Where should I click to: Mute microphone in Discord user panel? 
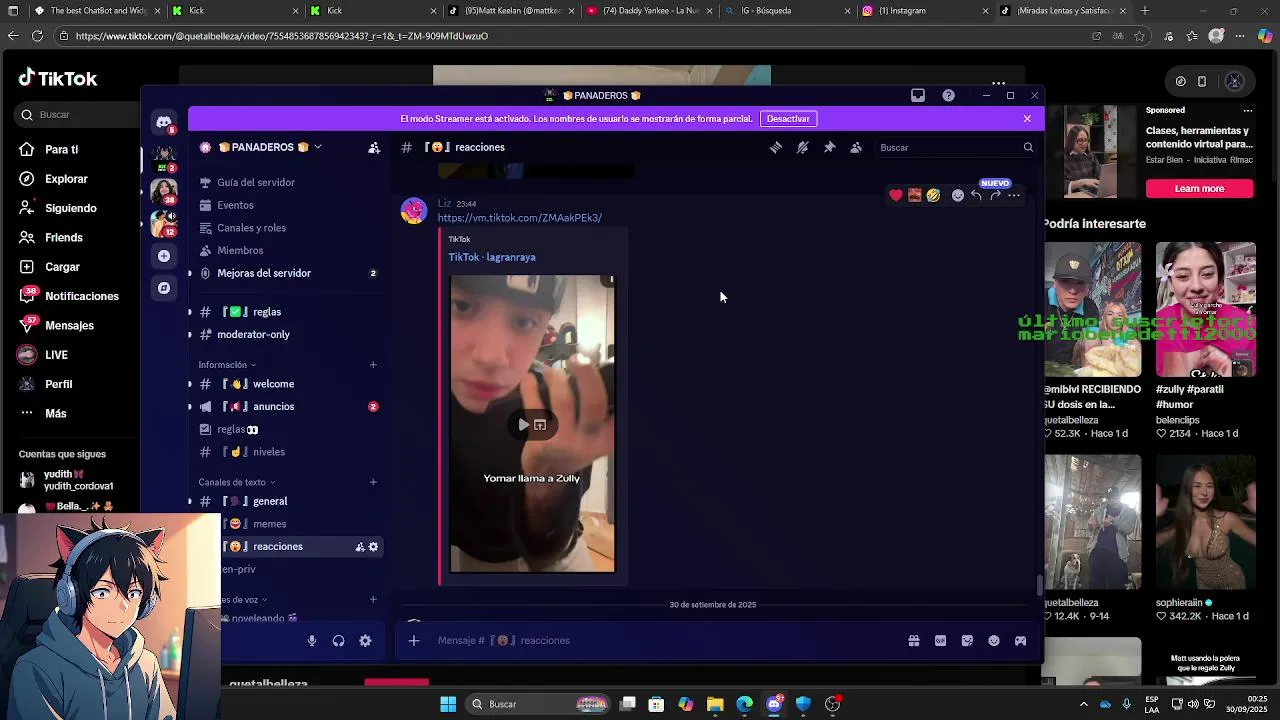click(312, 641)
